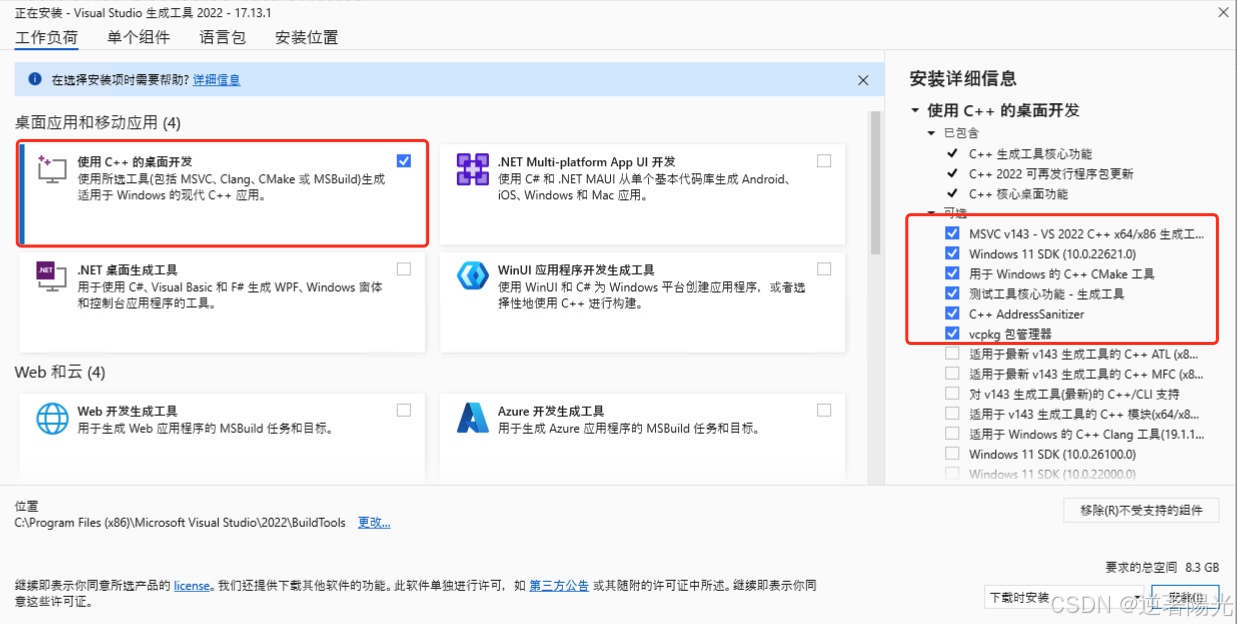The width and height of the screenshot is (1237, 624).
Task: Collapse 使用 C++ 的桌面开发 details section
Action: 915,110
